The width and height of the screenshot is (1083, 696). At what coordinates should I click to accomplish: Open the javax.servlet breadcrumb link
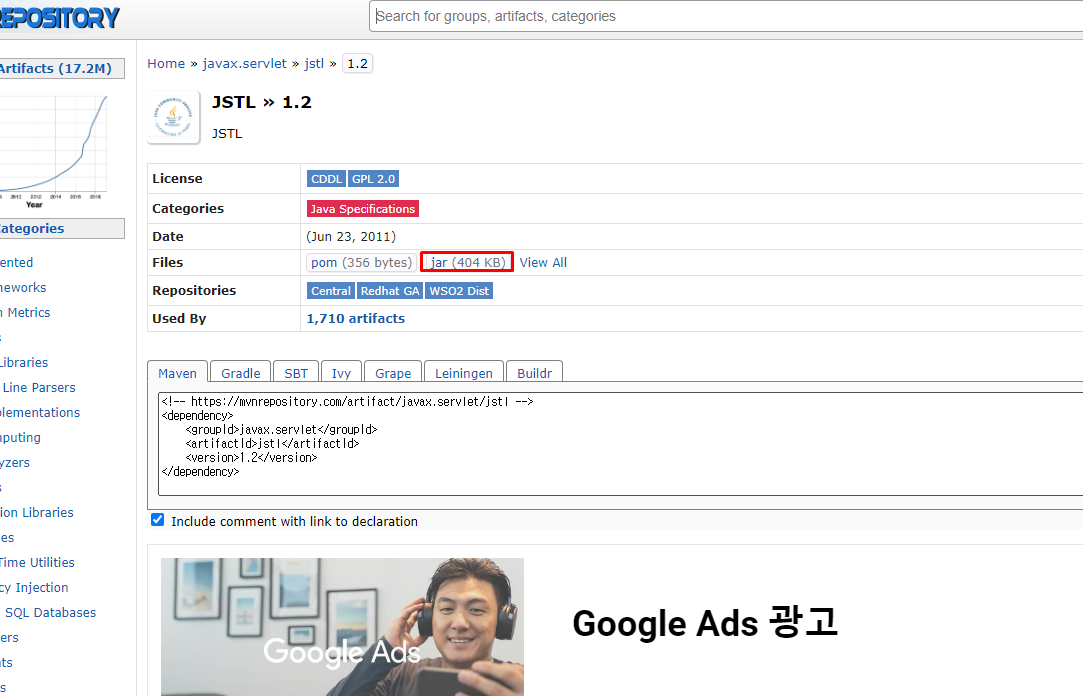(x=244, y=64)
